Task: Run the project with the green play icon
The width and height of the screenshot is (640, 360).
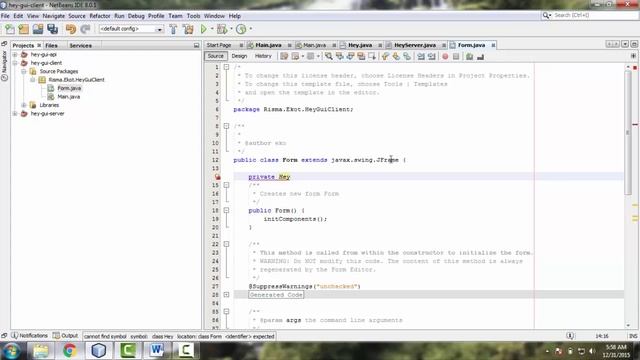Action: [203, 29]
